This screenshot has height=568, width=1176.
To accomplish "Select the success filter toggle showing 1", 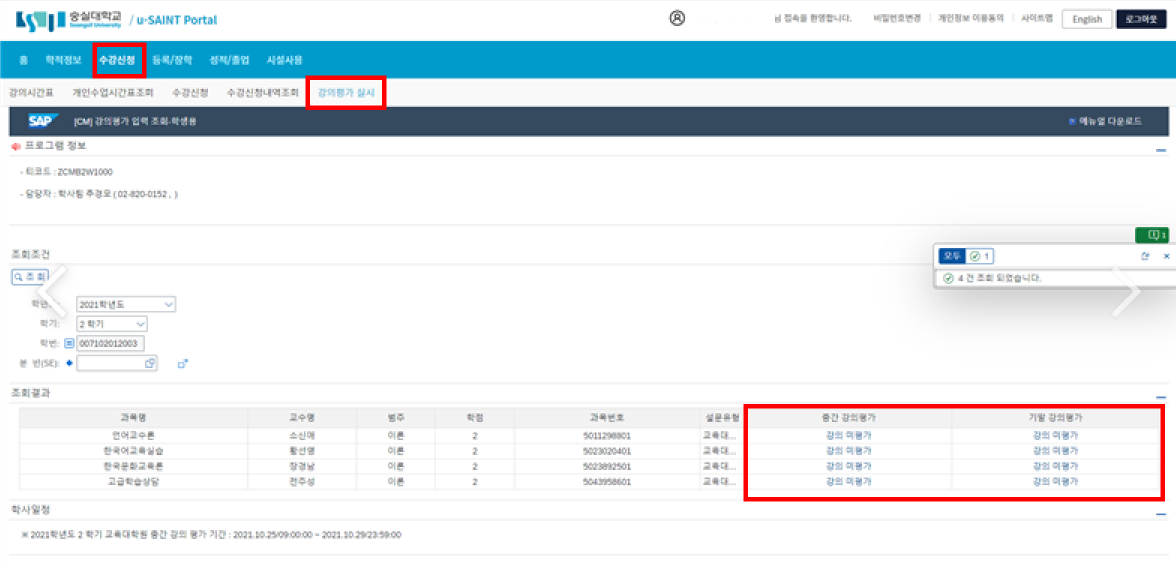I will coord(980,257).
